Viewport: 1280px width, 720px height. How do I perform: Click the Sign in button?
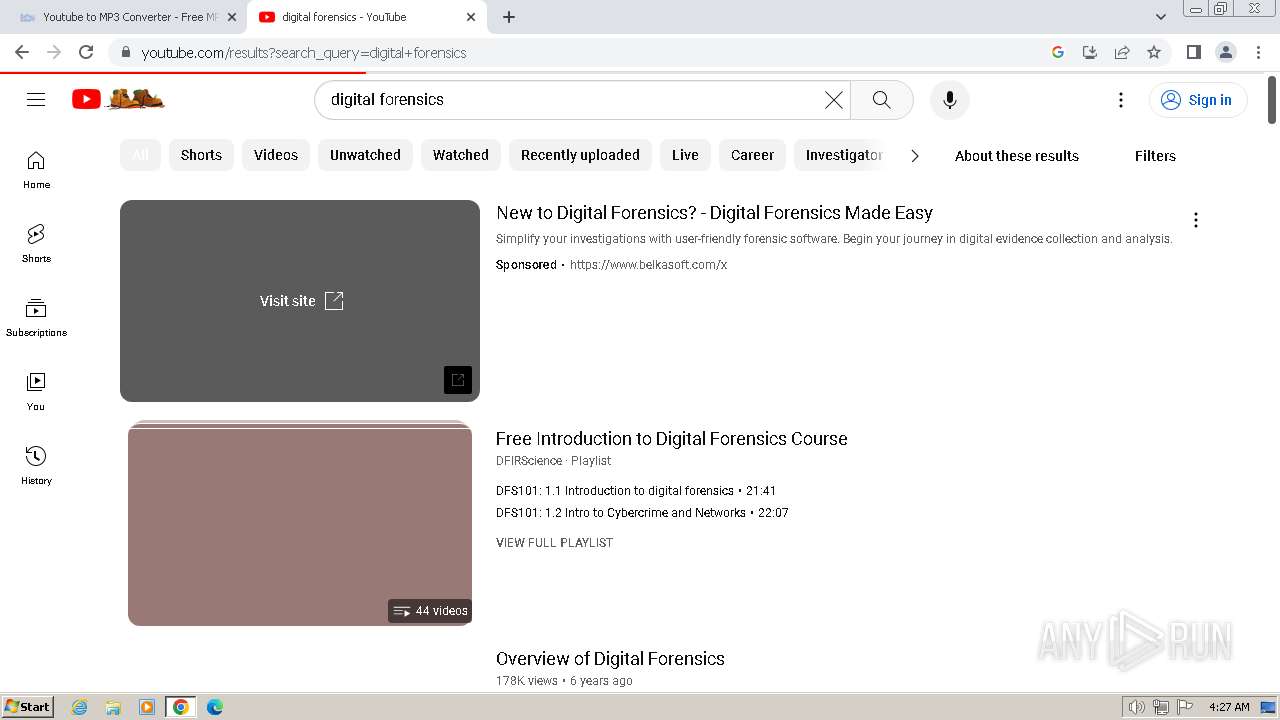1198,100
